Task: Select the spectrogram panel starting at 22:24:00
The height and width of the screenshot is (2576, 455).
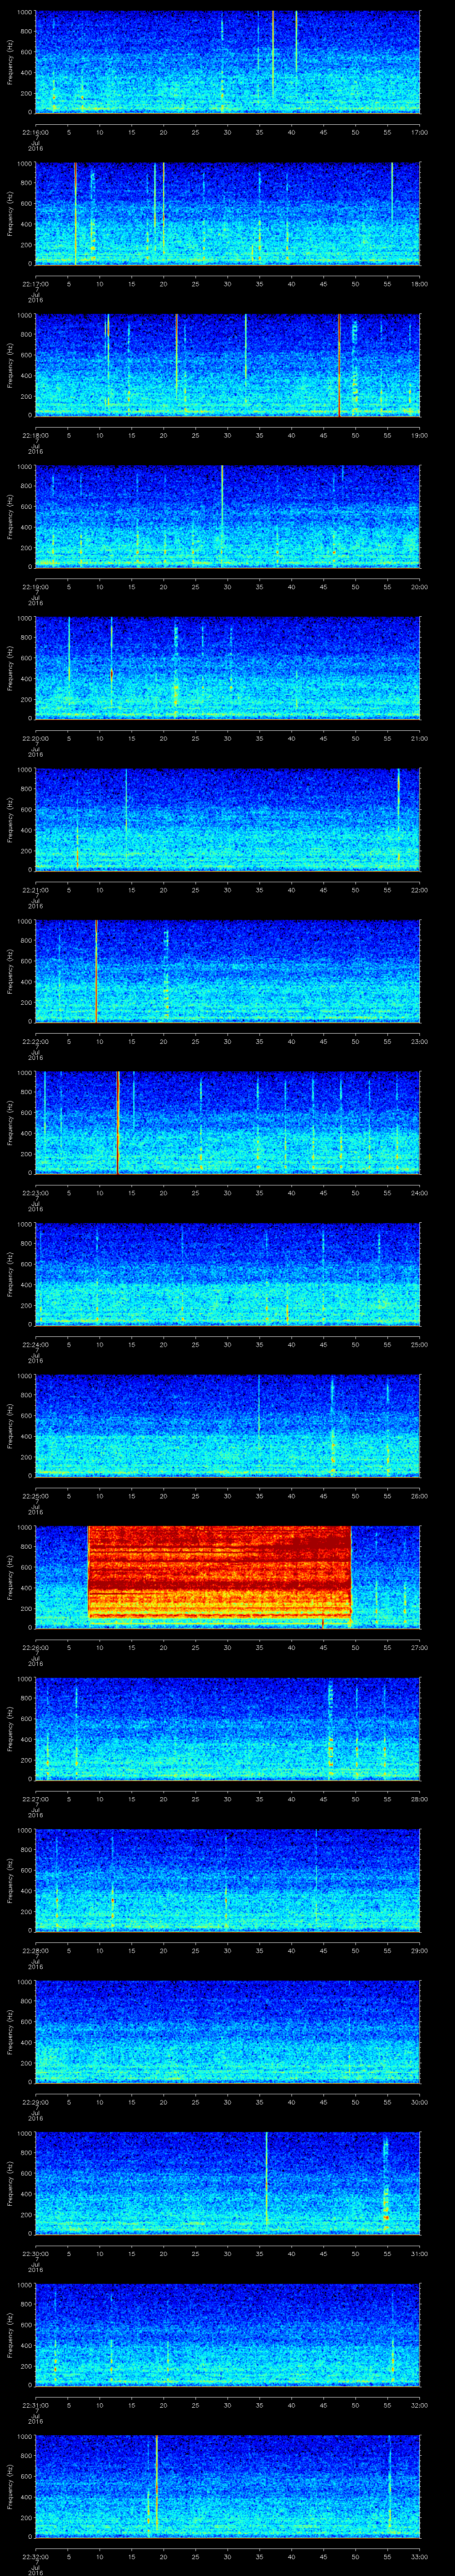Action: 228,1274
